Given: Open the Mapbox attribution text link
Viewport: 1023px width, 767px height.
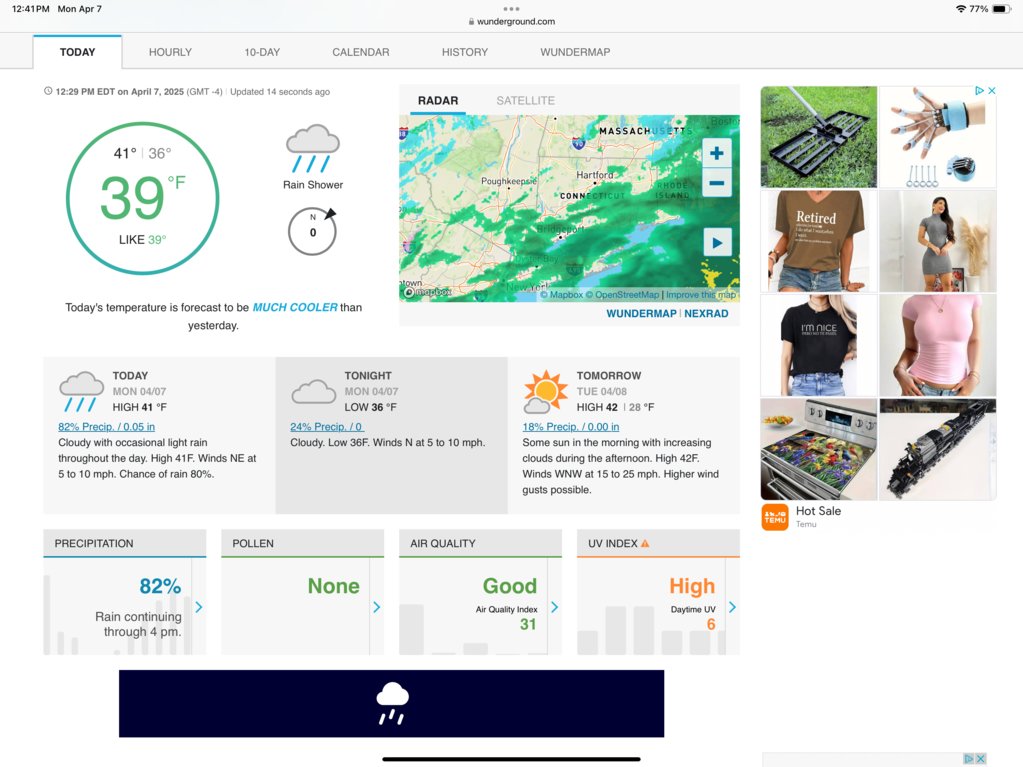Looking at the screenshot, I should (x=562, y=295).
